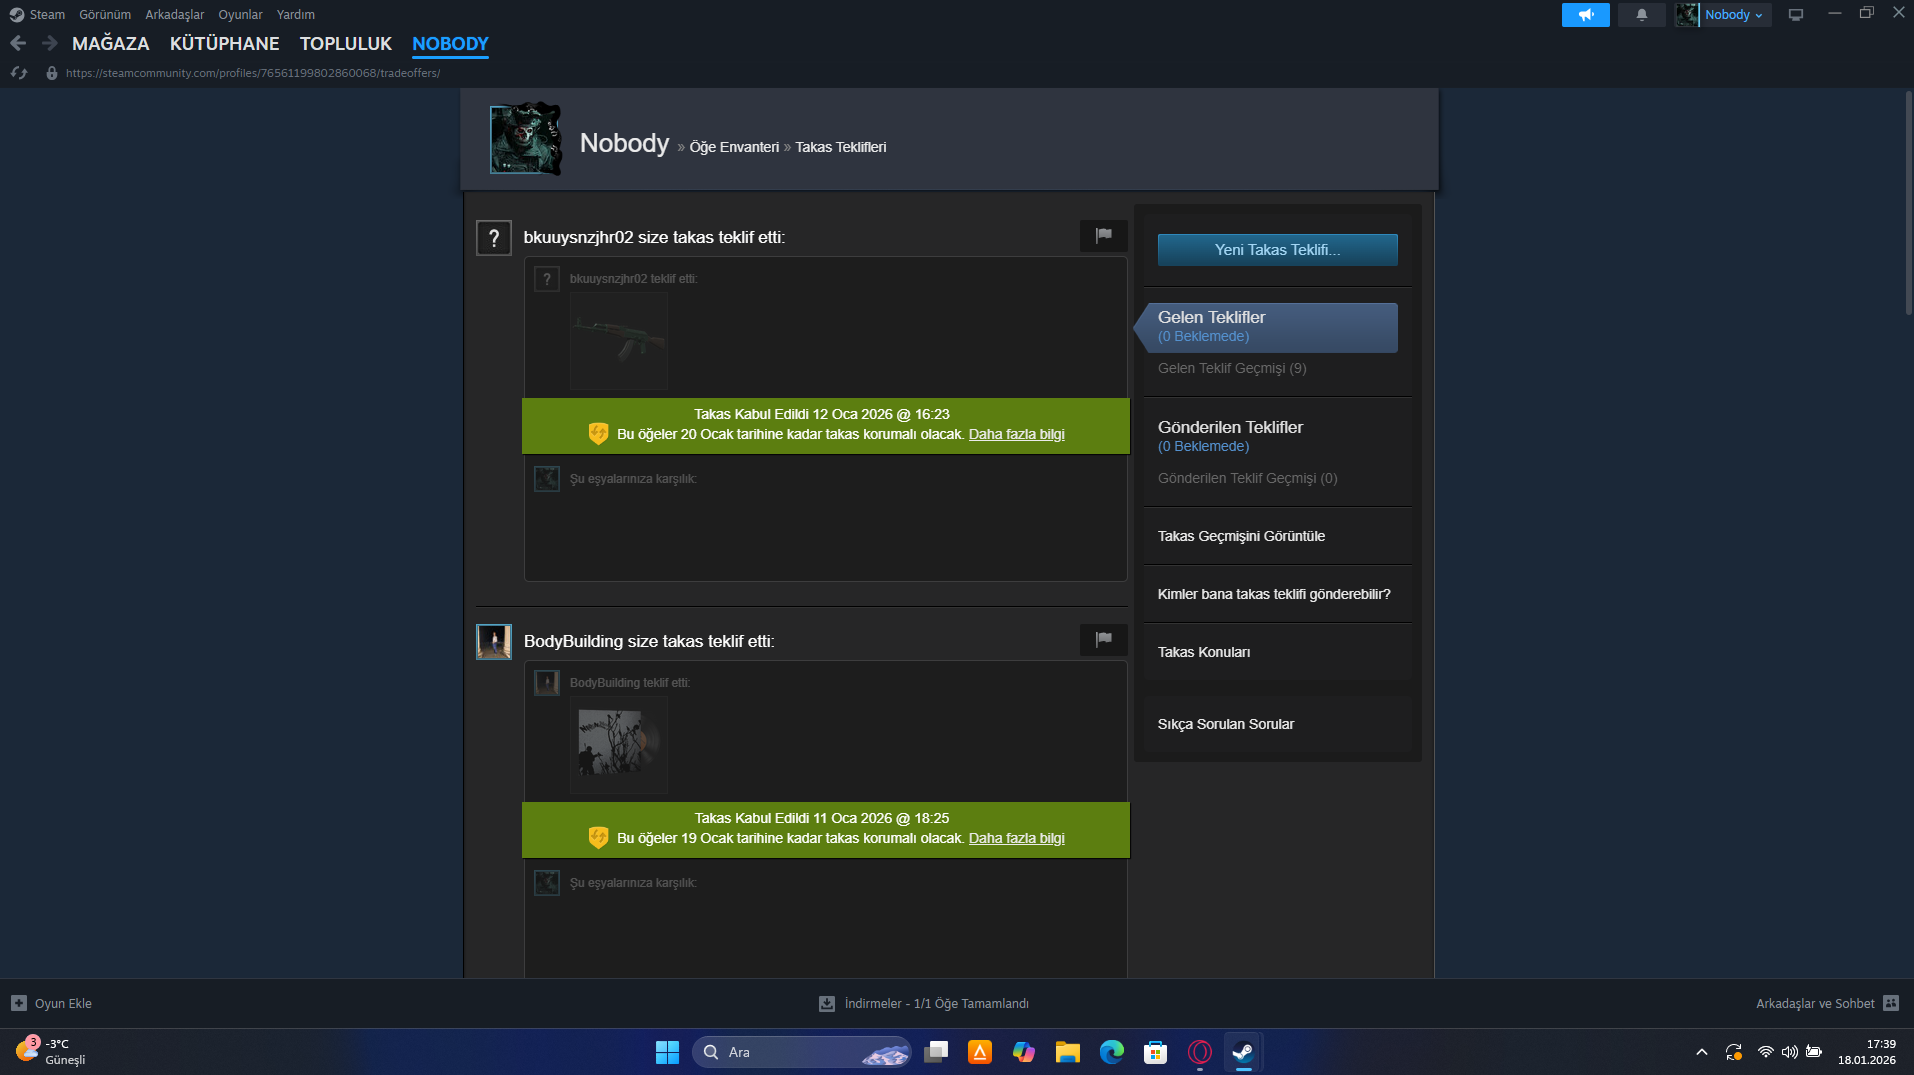The height and width of the screenshot is (1075, 1914).
Task: Switch to the KÜTÜPHANE tab
Action: (225, 44)
